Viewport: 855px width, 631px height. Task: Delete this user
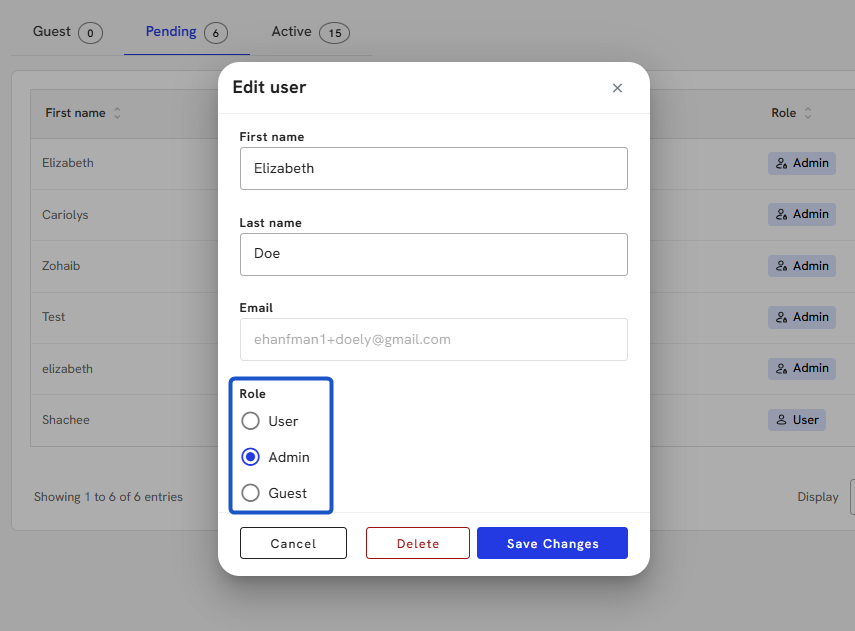pyautogui.click(x=418, y=543)
